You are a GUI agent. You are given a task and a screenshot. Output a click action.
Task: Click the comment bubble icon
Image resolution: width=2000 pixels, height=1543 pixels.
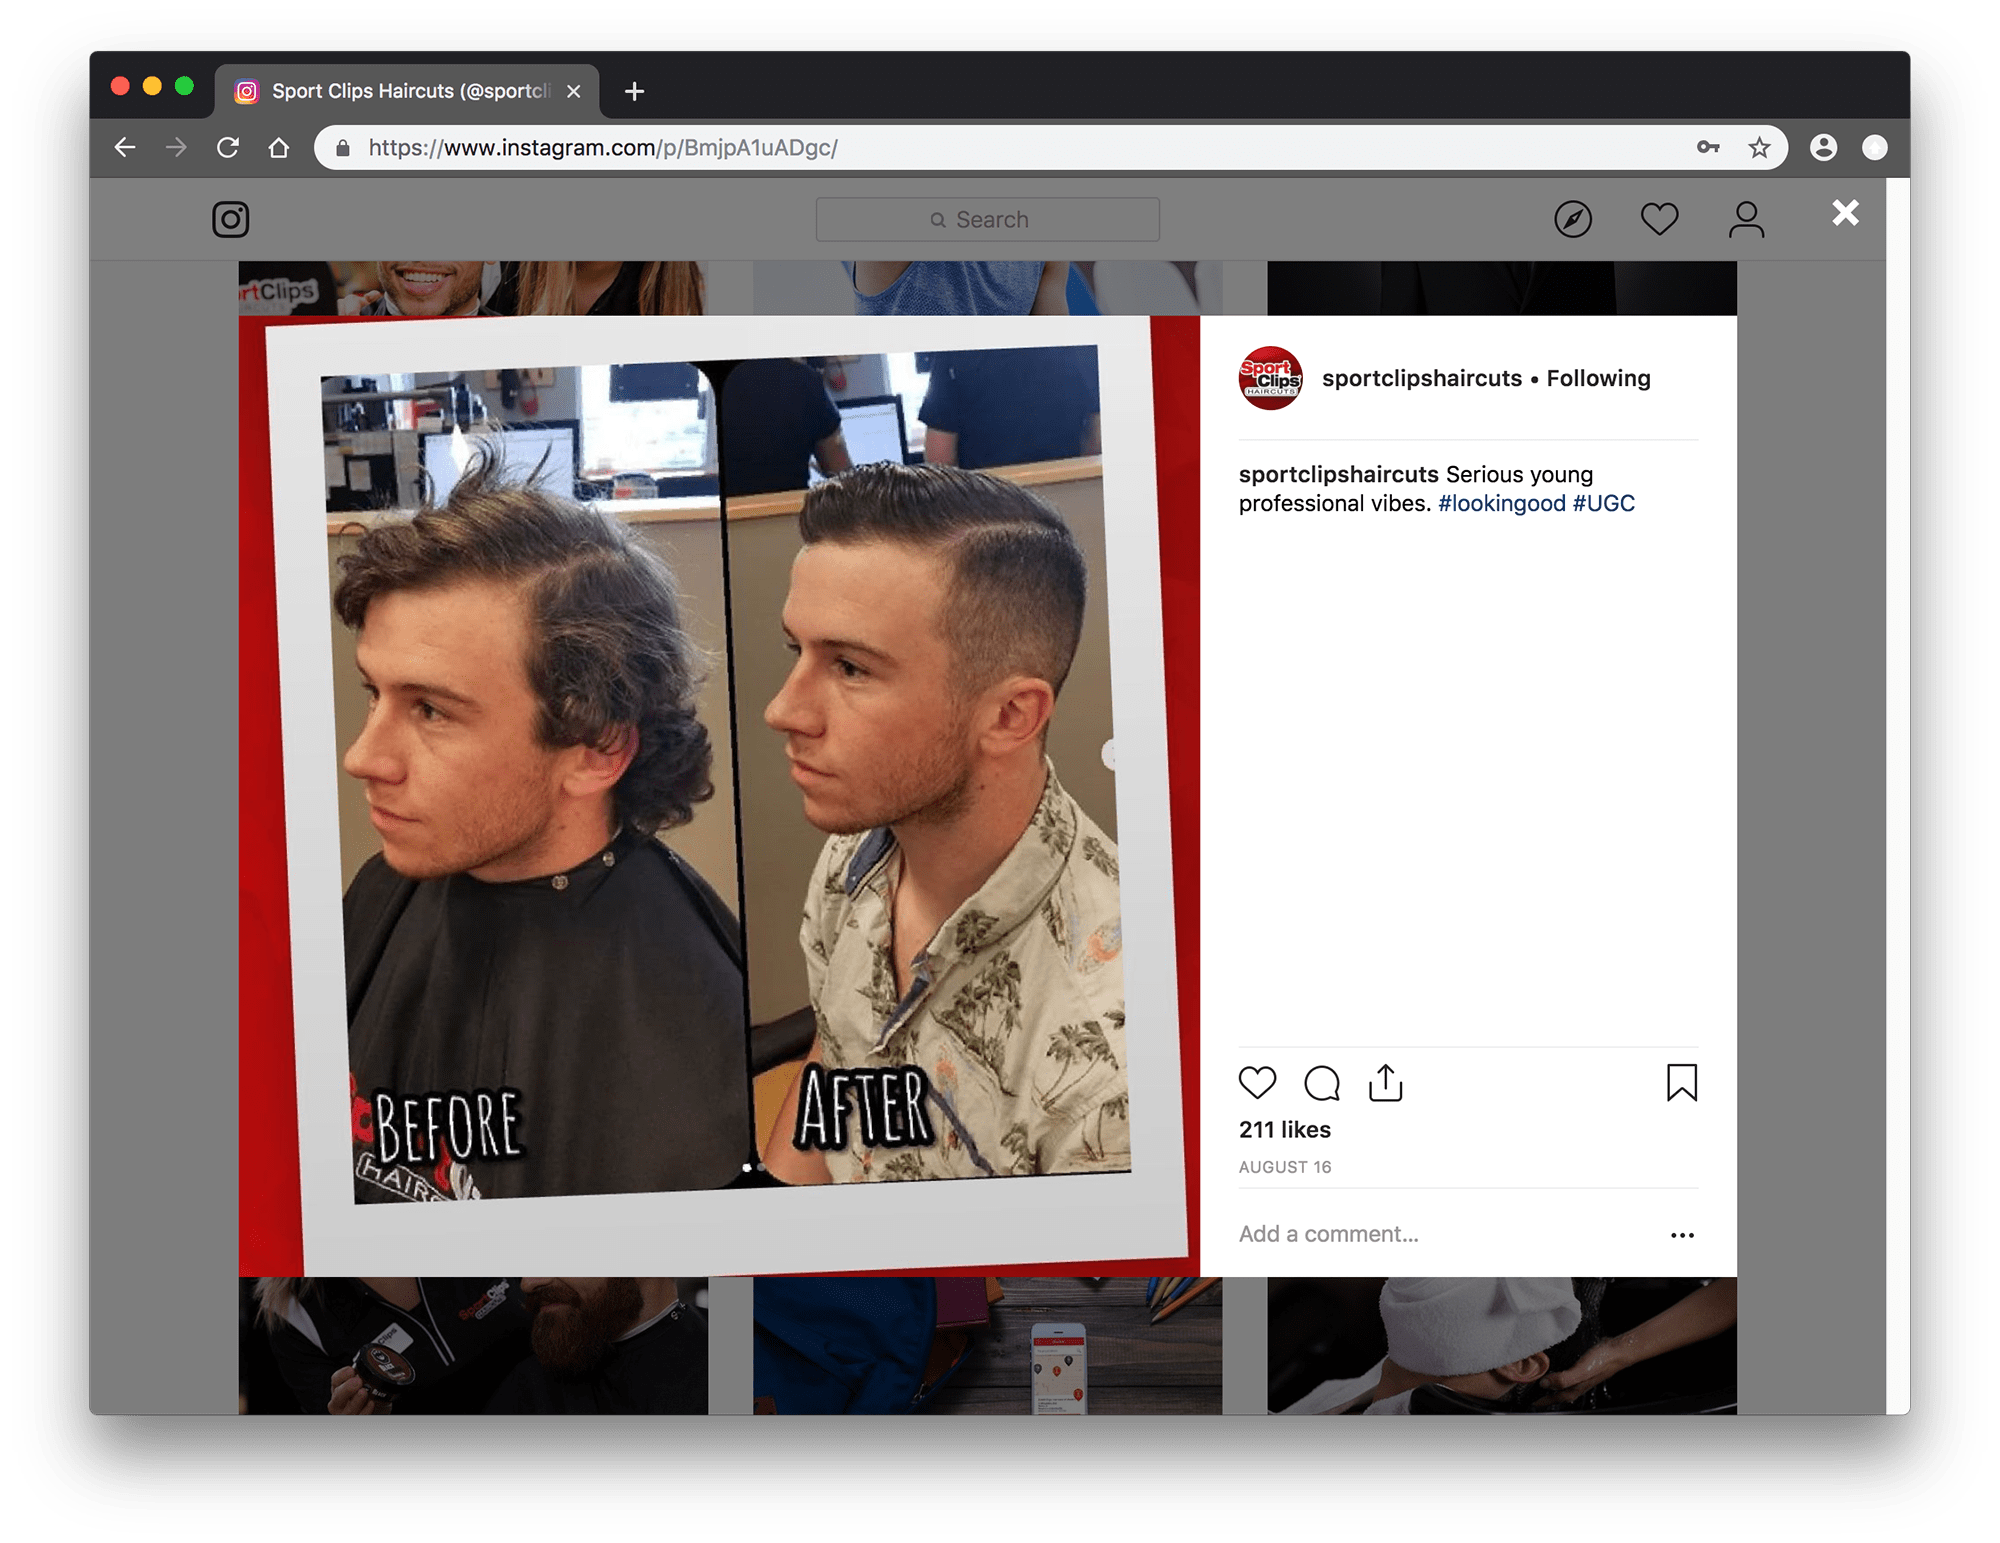pyautogui.click(x=1322, y=1082)
